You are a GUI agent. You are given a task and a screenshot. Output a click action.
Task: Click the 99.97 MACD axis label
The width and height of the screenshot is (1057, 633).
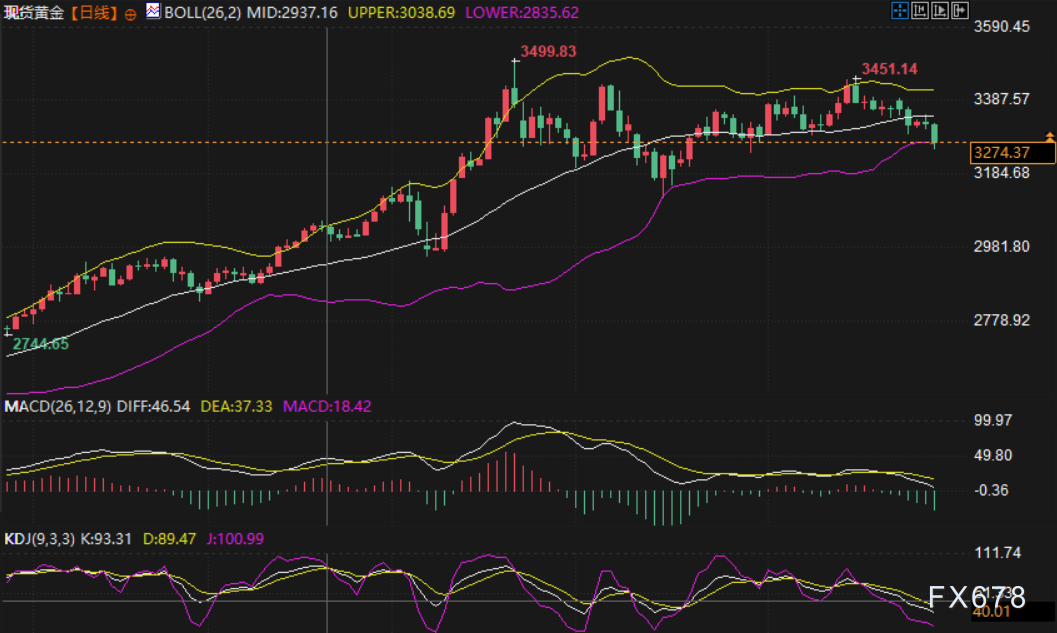993,421
